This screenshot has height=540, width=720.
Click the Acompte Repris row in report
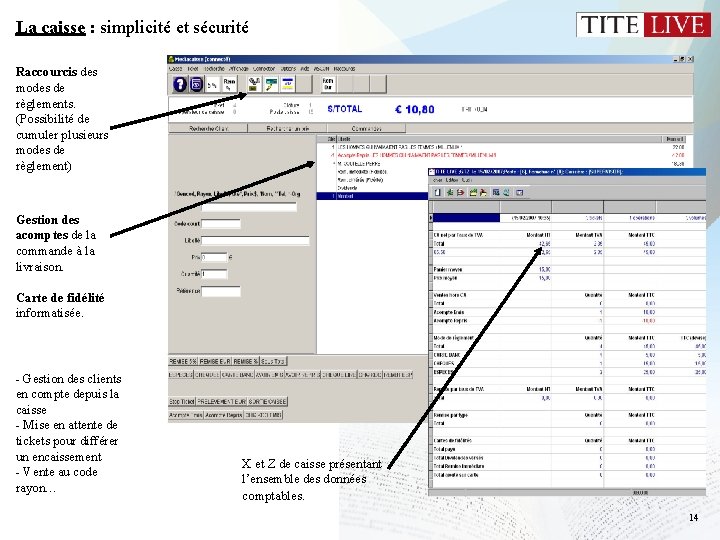[568, 321]
